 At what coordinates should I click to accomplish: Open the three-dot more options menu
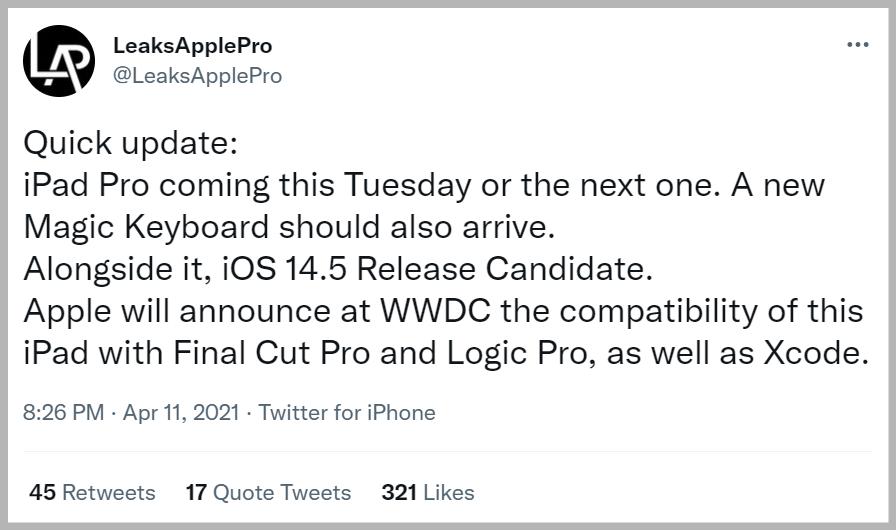point(857,45)
